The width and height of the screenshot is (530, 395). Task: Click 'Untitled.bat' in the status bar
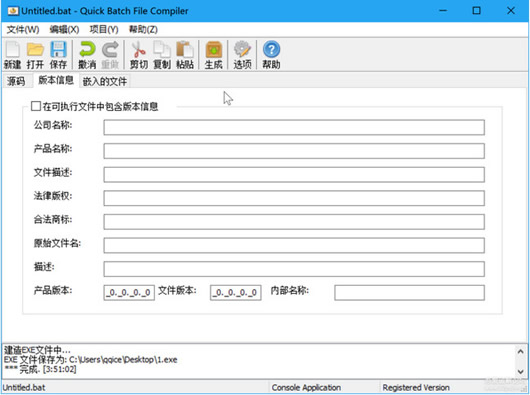(x=24, y=388)
